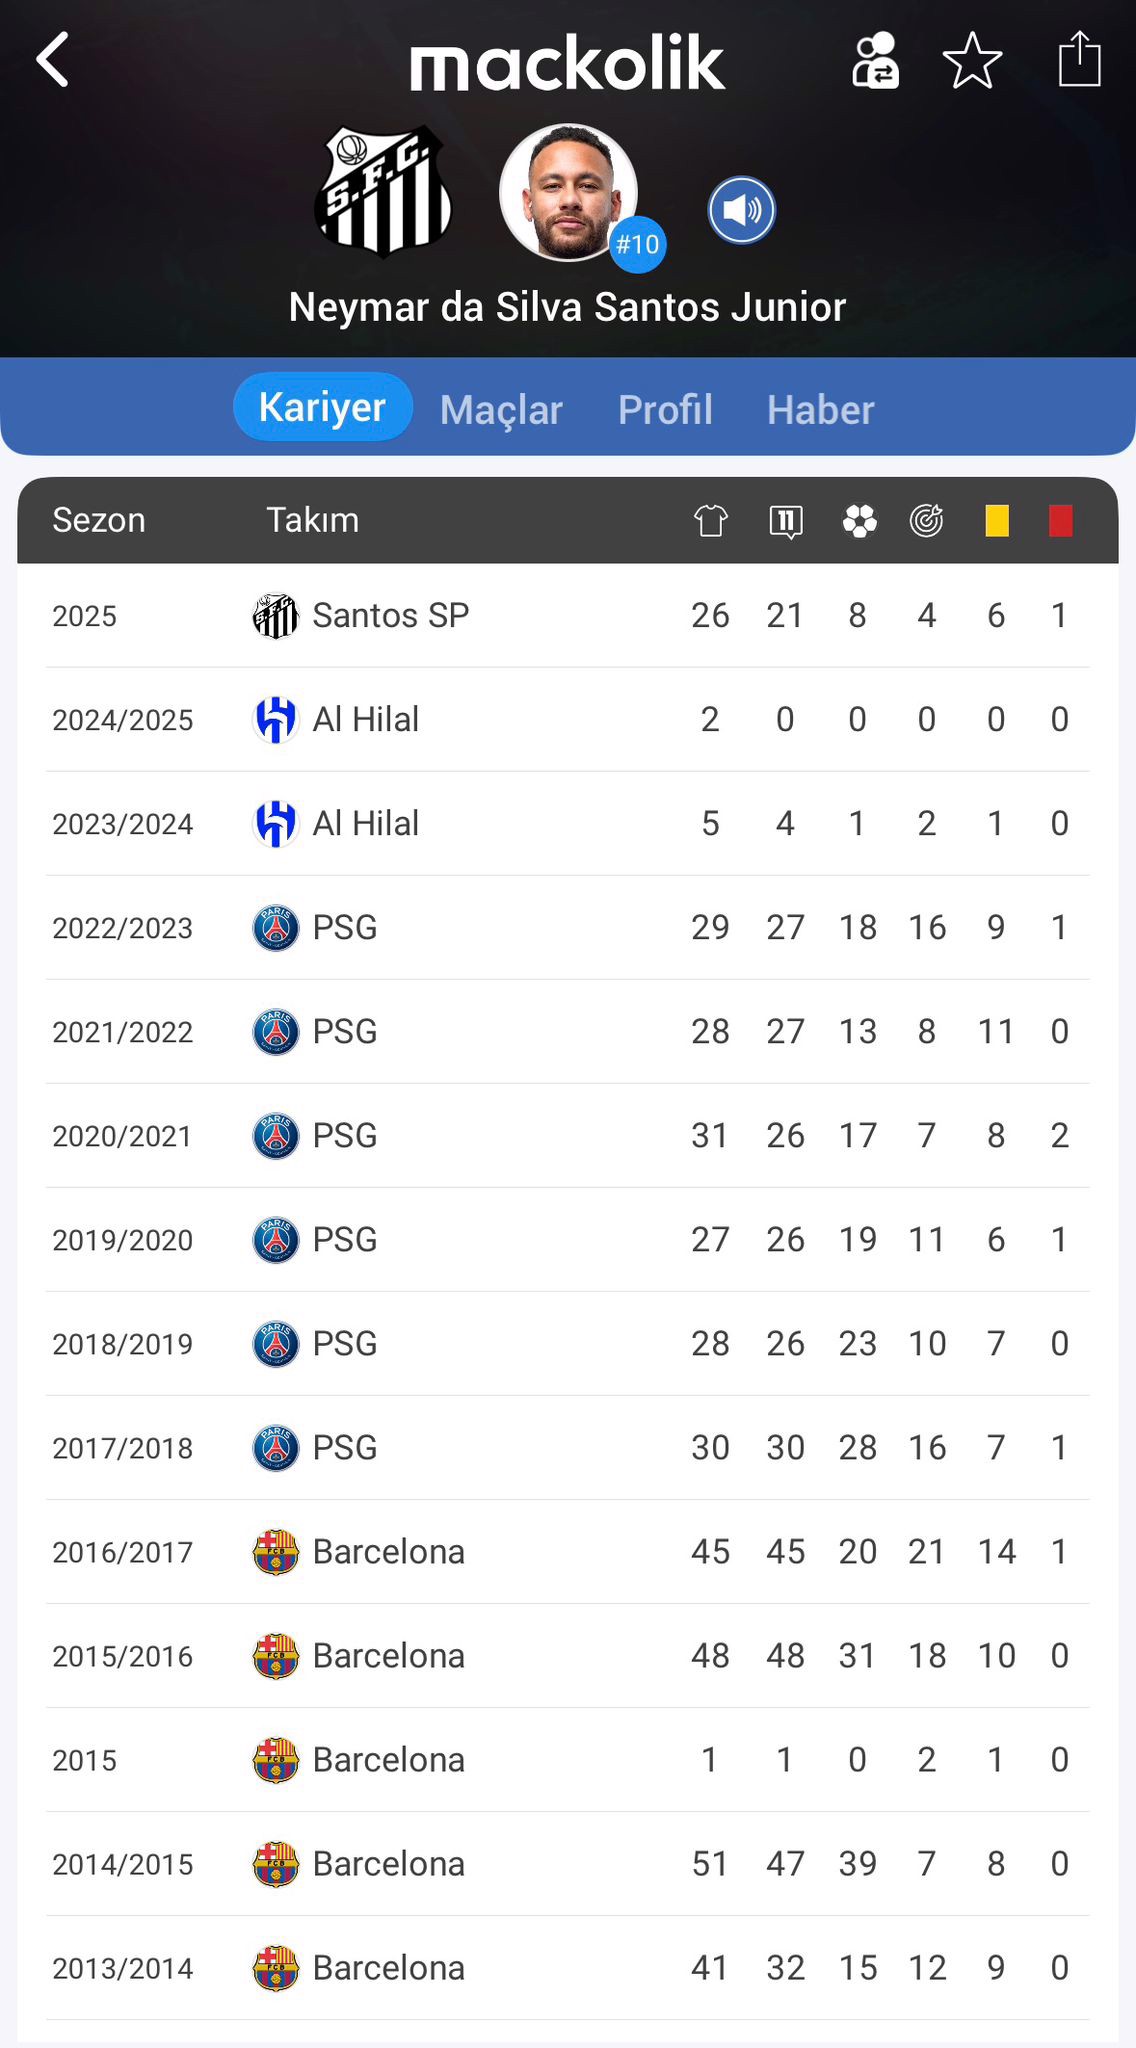Tap the starting eleven column icon
Screen dimensions: 1136x2048
[x=786, y=520]
